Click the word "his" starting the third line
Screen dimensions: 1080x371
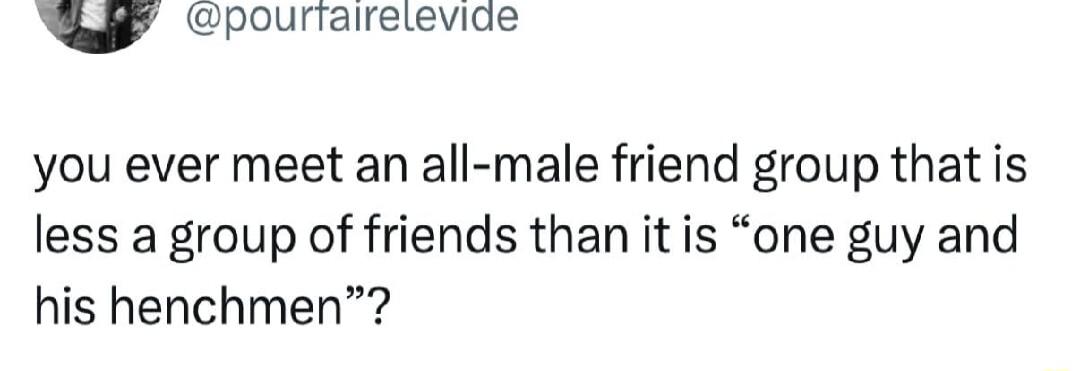pos(63,302)
